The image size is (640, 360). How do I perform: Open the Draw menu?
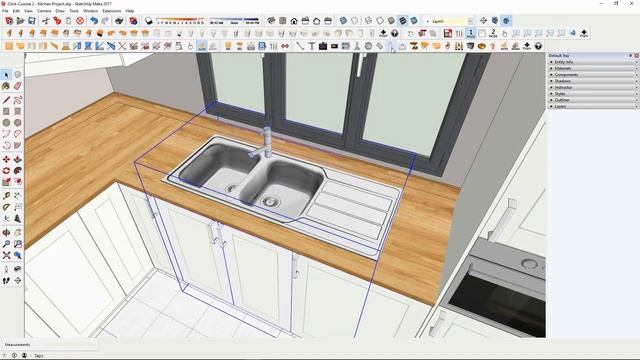pos(60,11)
